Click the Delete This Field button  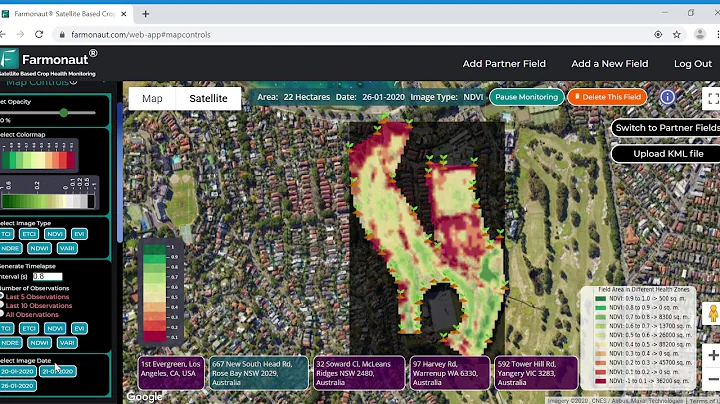[608, 97]
